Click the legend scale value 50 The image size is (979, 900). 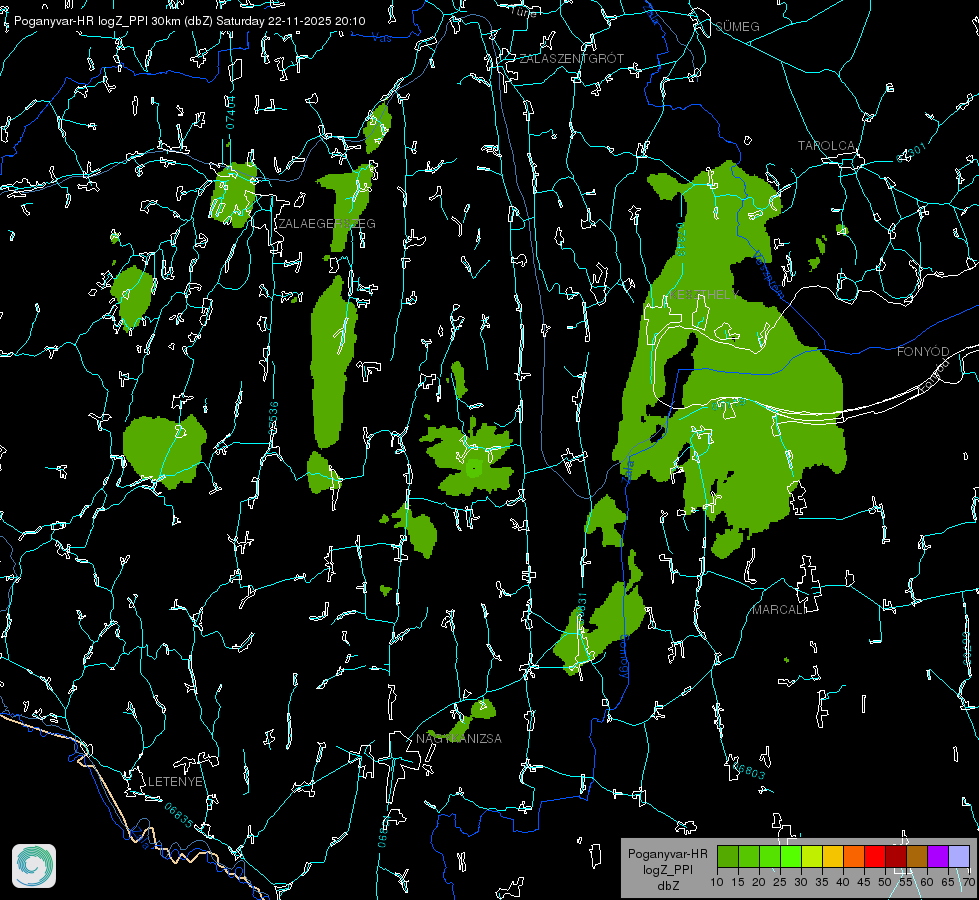885,882
